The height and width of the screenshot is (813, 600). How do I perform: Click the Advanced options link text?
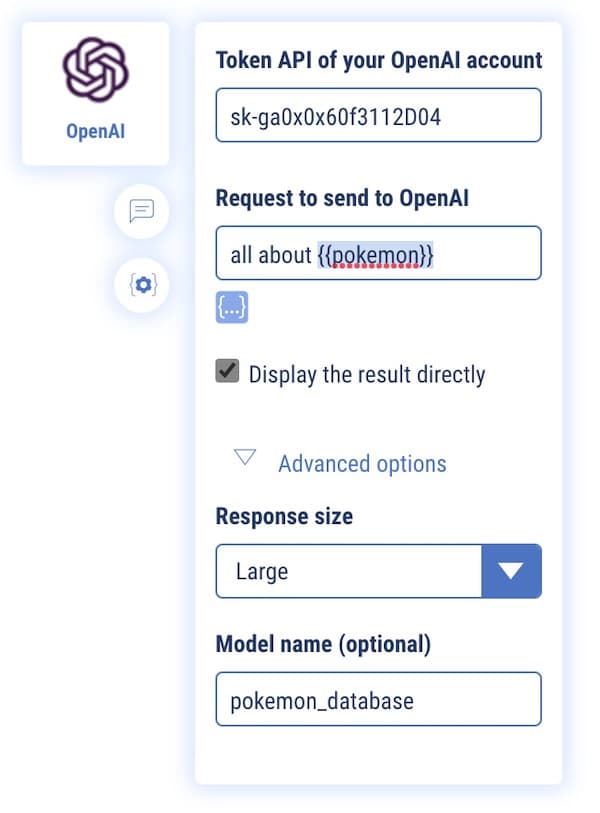click(x=362, y=464)
